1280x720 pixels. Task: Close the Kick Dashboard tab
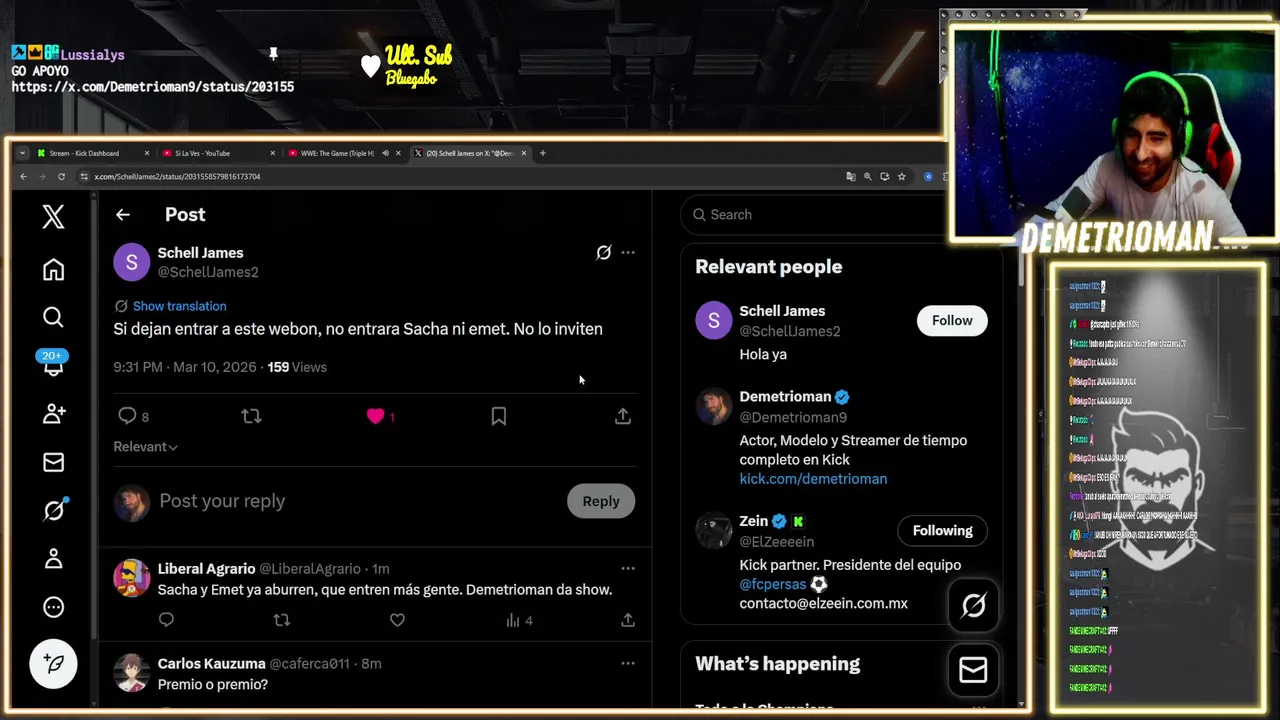(147, 153)
